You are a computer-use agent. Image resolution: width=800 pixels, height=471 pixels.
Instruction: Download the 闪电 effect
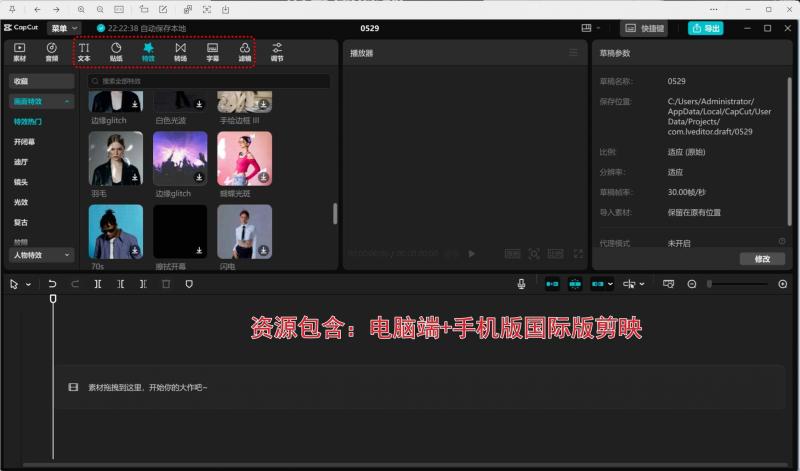tap(263, 251)
